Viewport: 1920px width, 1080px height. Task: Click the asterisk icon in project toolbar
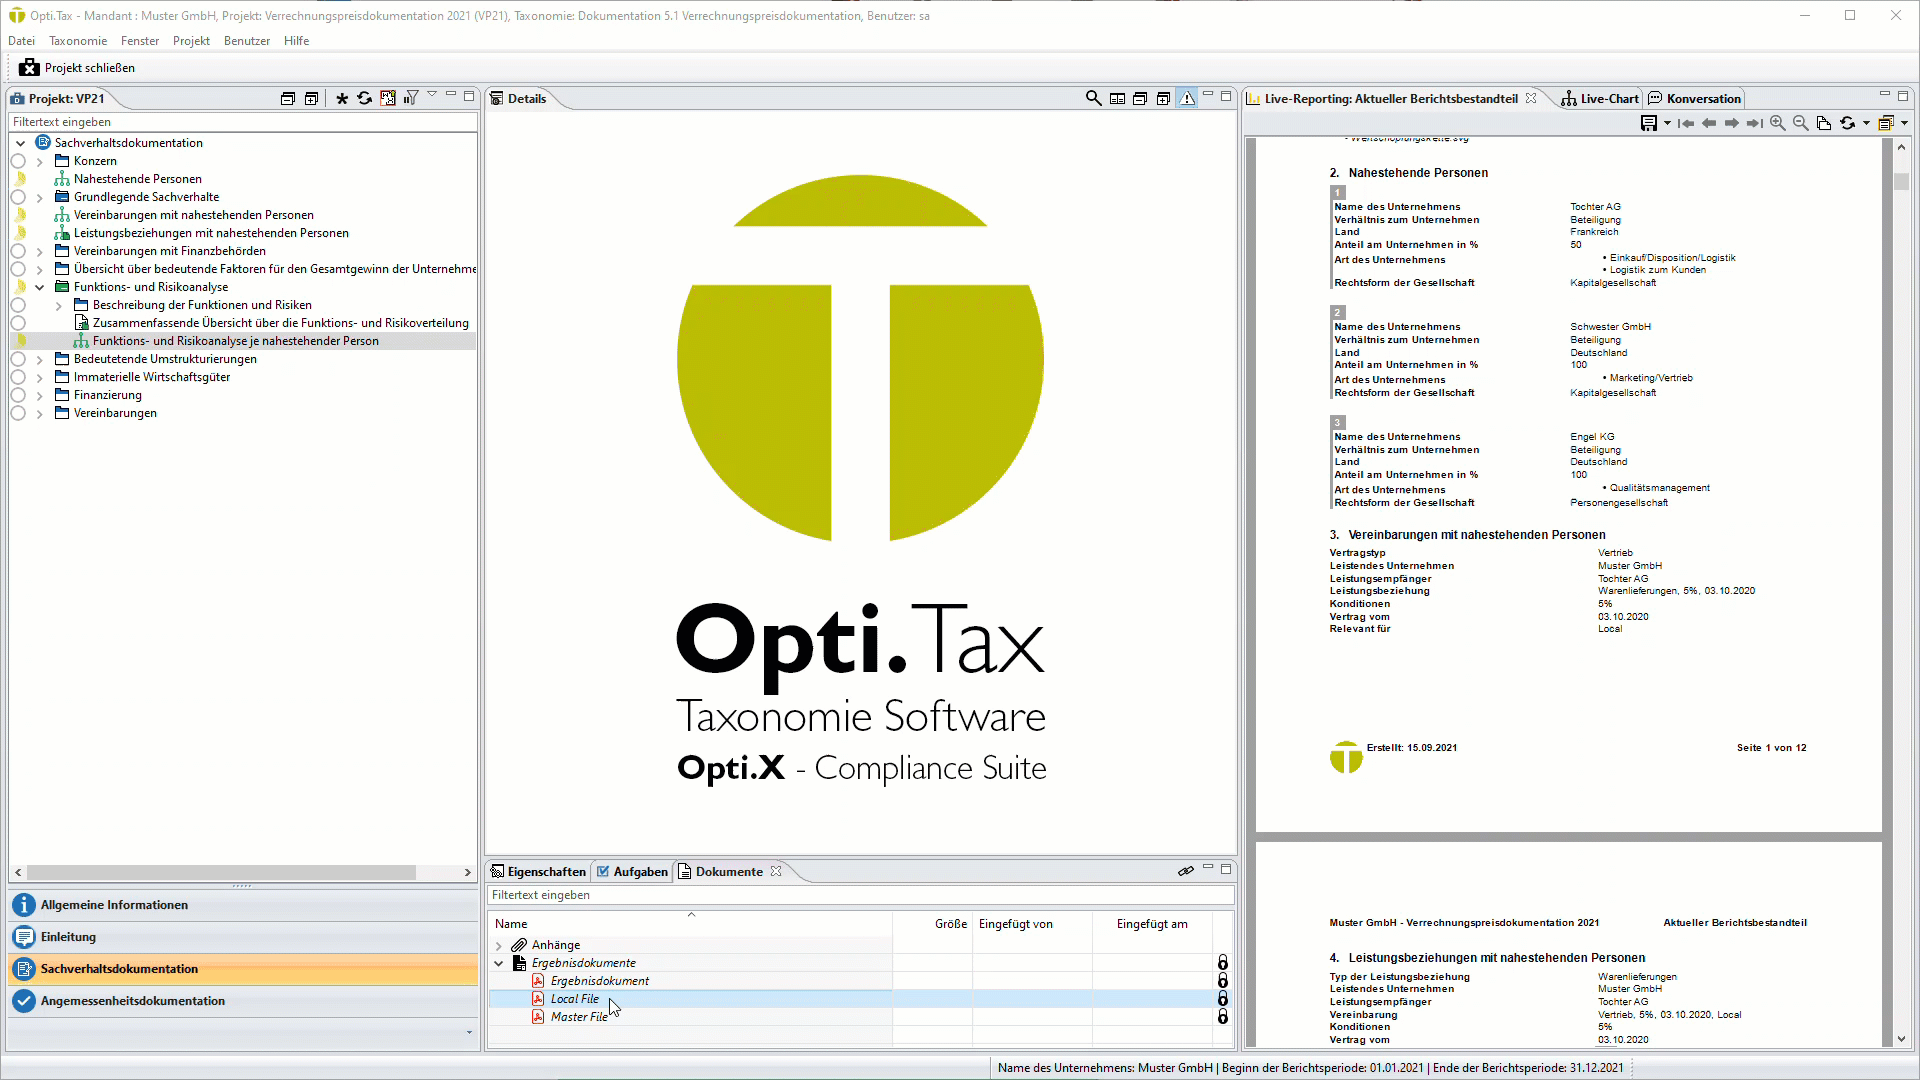pos(342,98)
